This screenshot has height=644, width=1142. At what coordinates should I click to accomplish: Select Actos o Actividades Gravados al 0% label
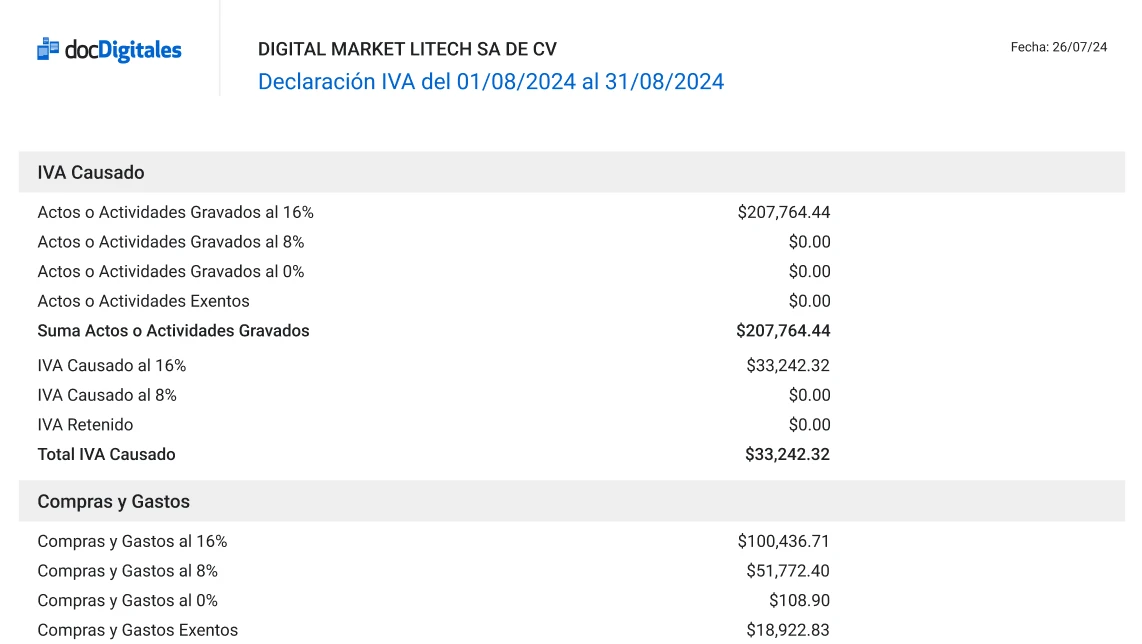[171, 272]
